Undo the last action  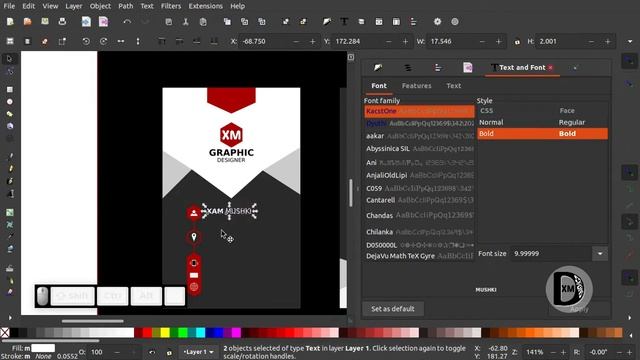pyautogui.click(x=127, y=22)
